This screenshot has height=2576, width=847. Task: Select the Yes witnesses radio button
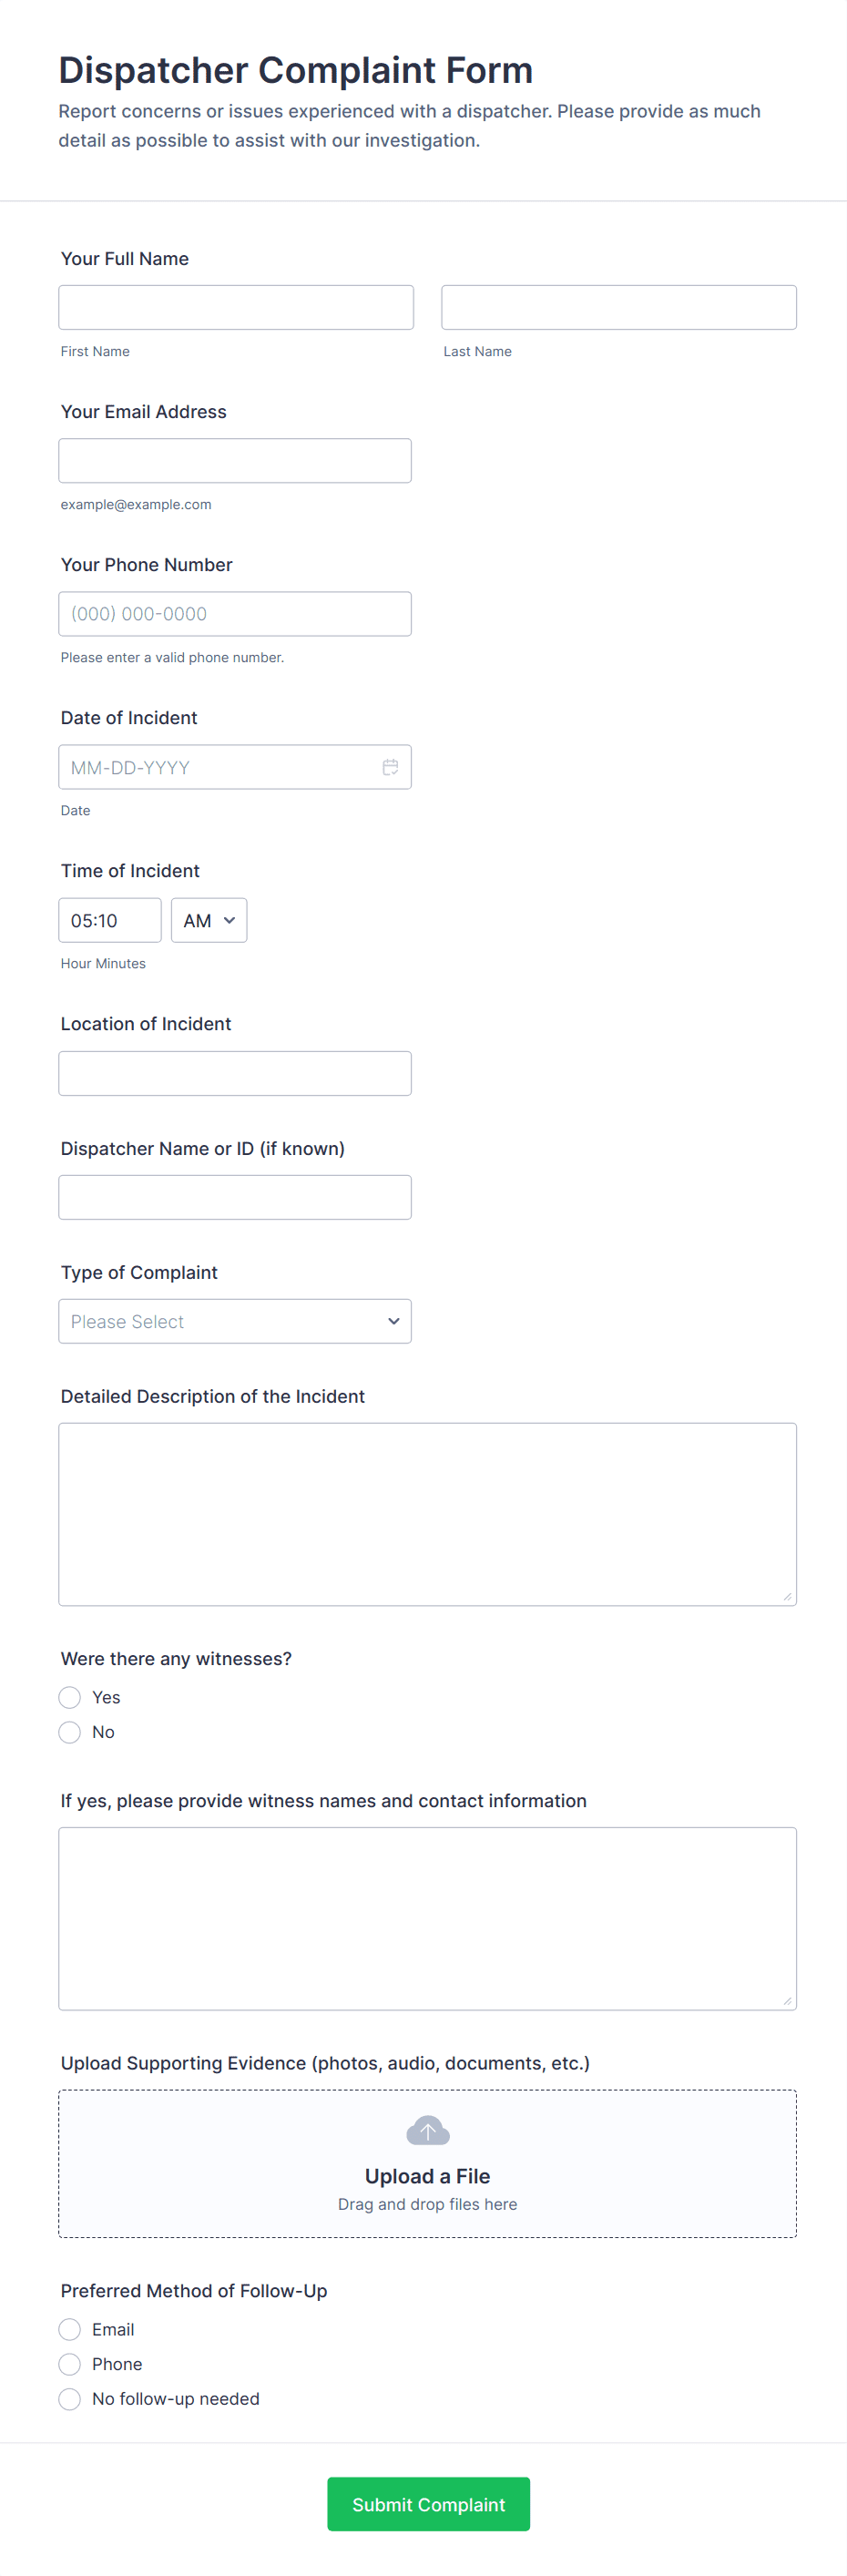tap(70, 1697)
